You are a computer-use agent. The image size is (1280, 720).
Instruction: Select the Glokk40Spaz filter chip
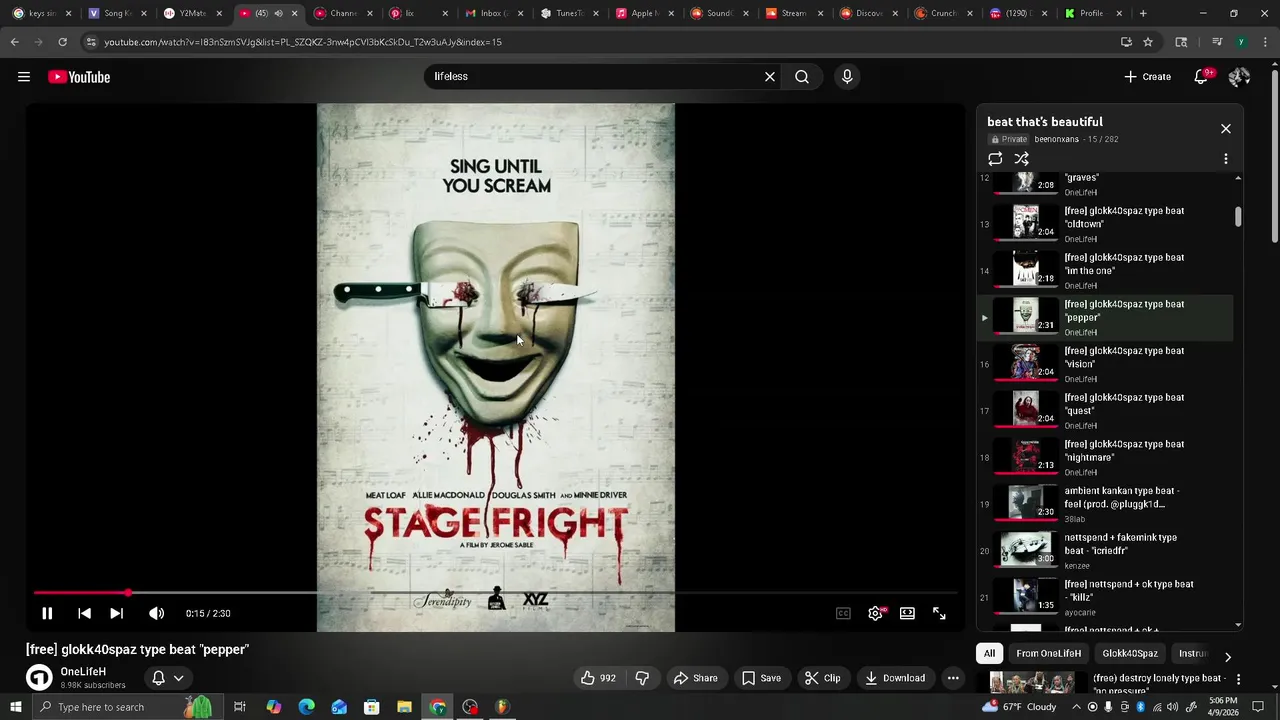coord(1130,654)
